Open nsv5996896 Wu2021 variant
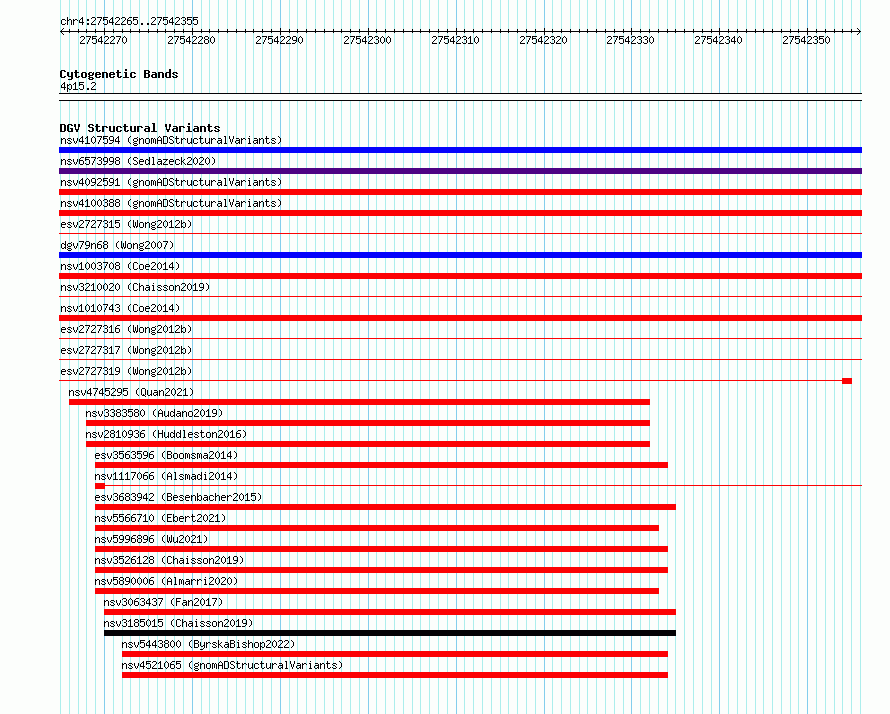Image resolution: width=890 pixels, height=714 pixels. (151, 539)
